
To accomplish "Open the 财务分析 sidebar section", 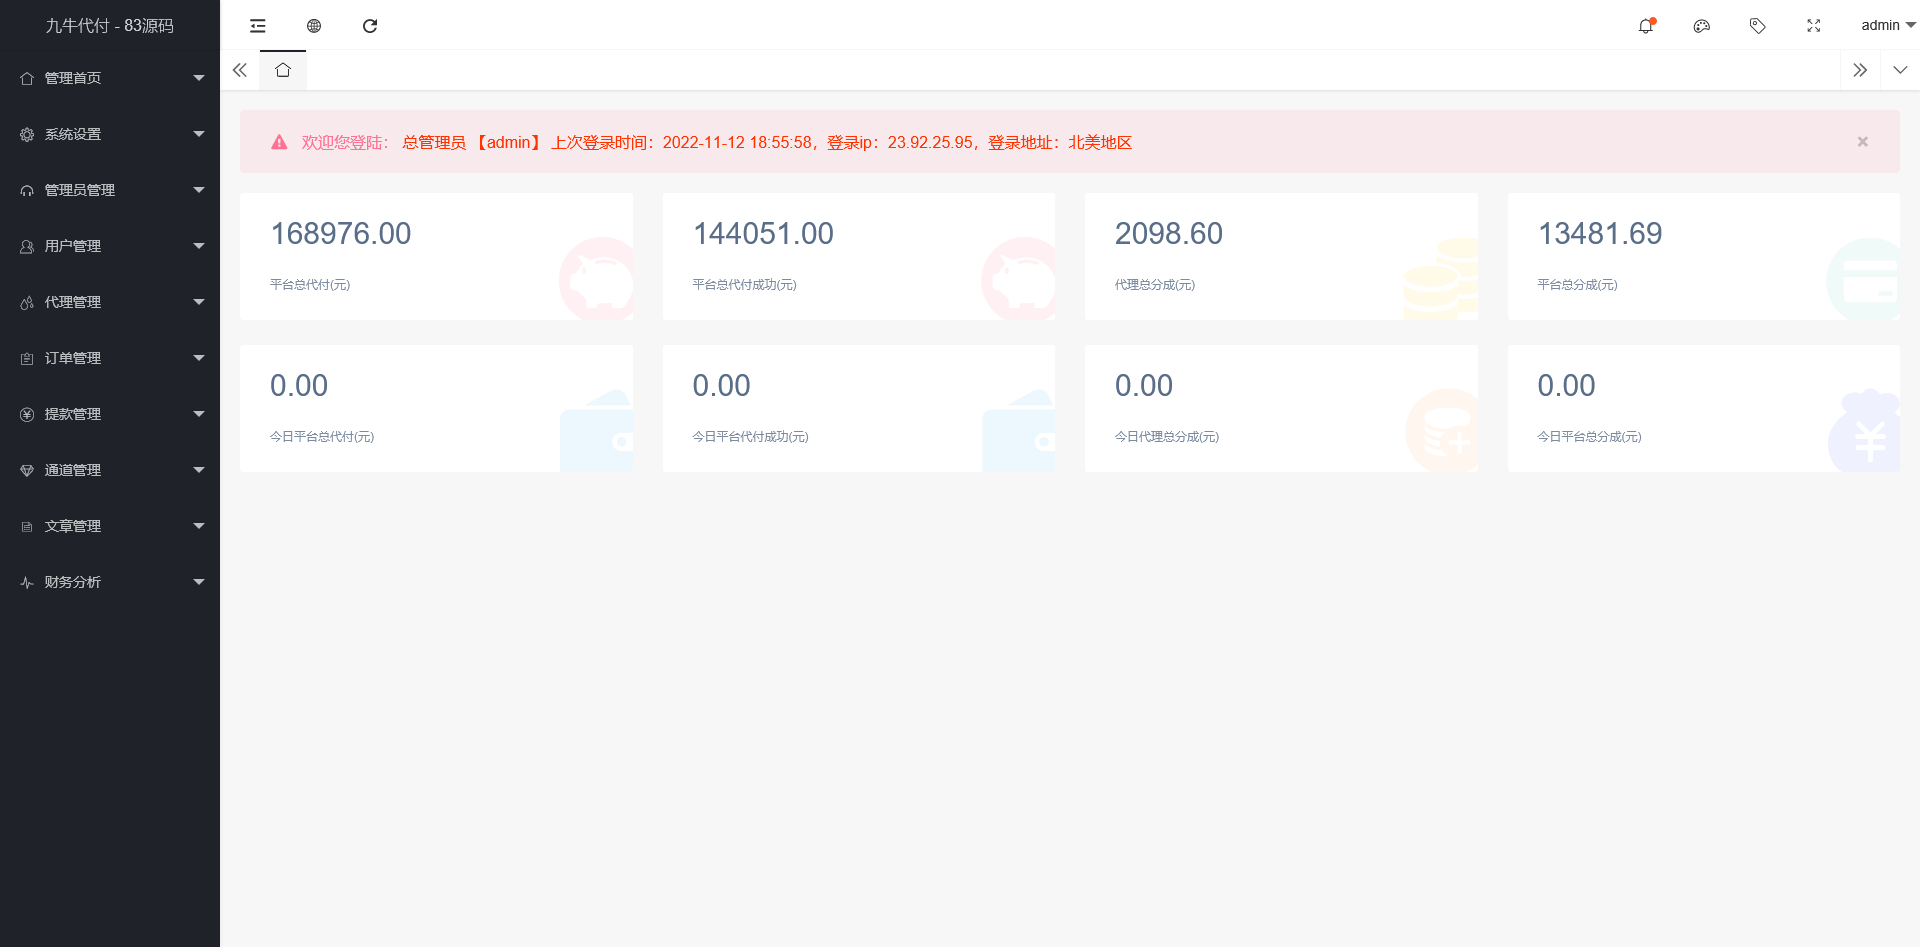I will tap(110, 582).
